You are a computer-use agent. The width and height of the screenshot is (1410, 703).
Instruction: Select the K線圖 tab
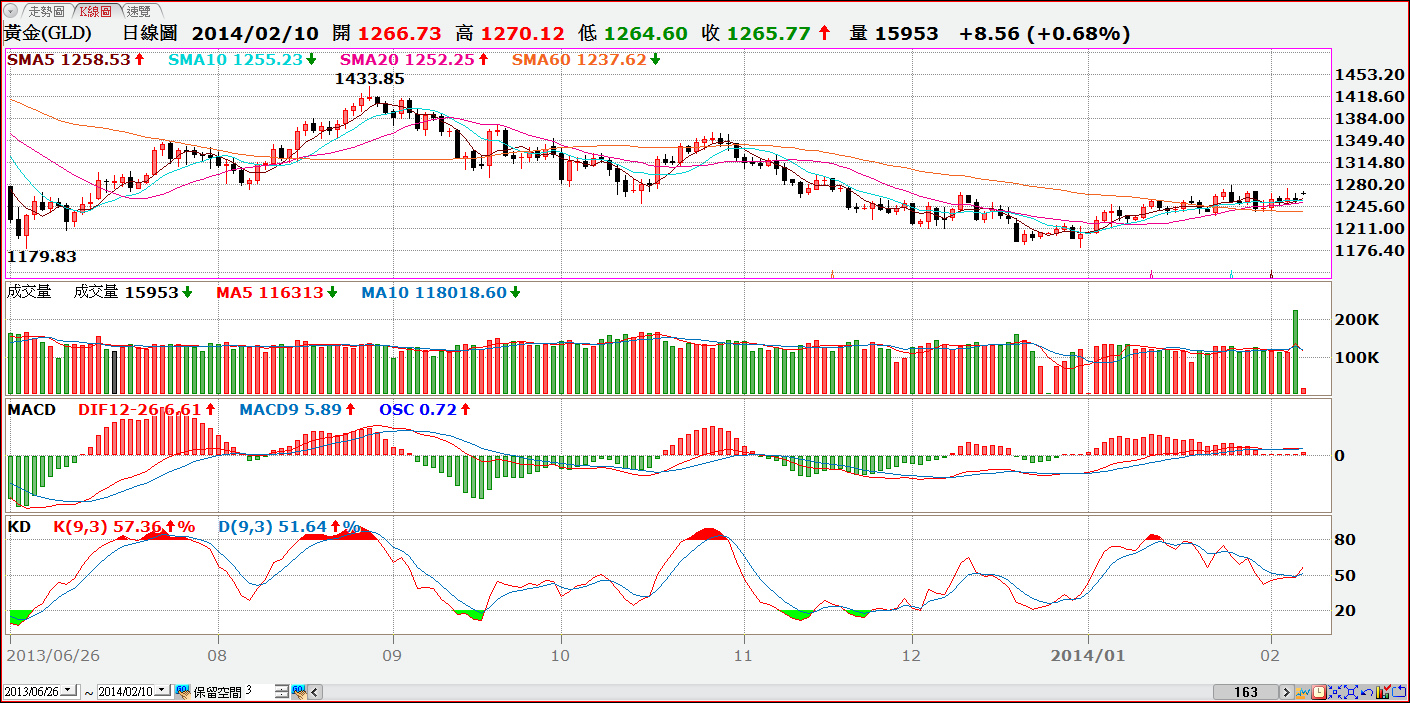[98, 11]
